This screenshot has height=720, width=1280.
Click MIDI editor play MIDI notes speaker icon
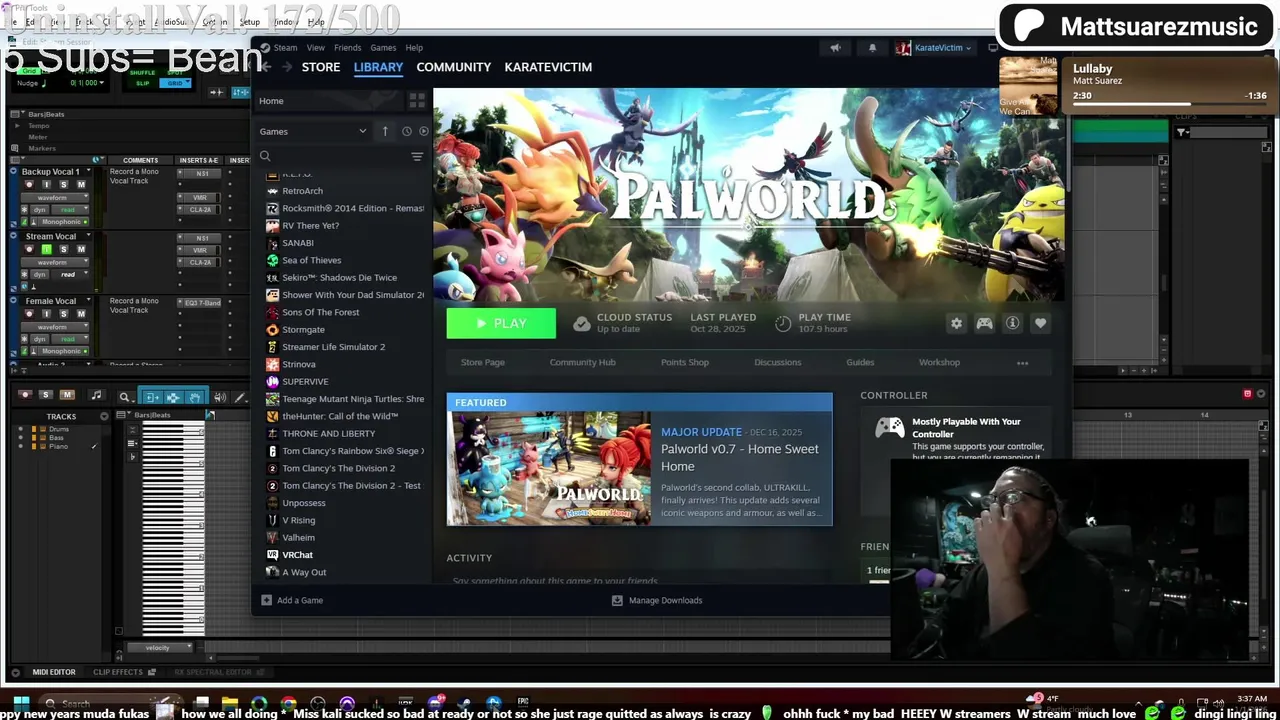coord(219,397)
